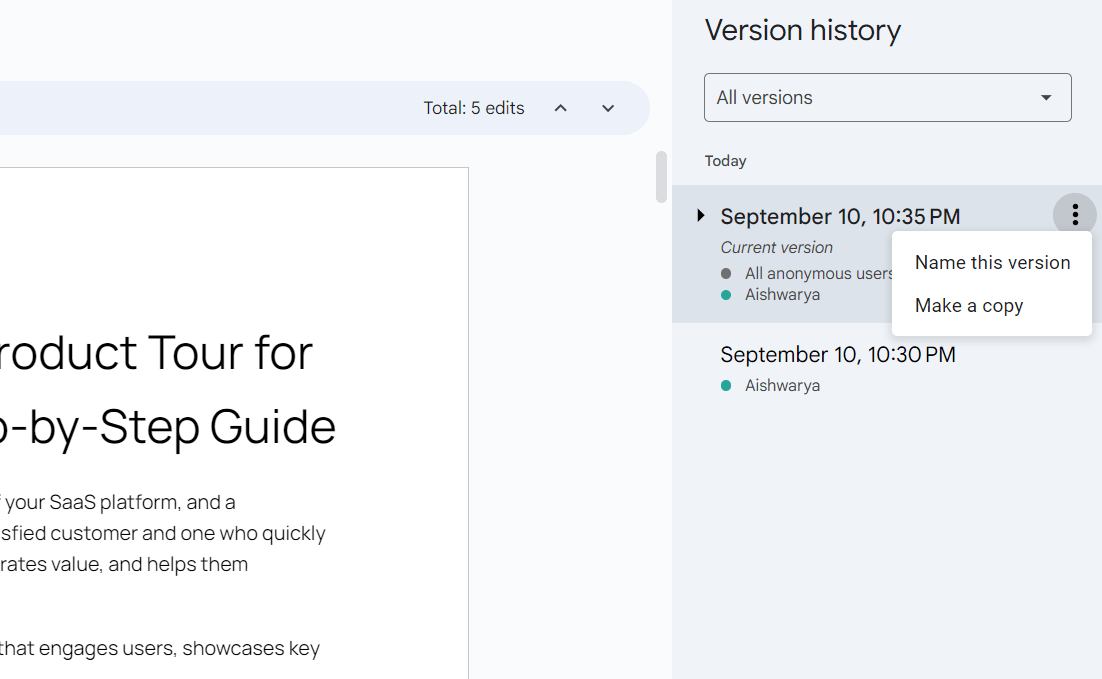The width and height of the screenshot is (1102, 679).
Task: Go to next edit with down chevron
Action: (608, 108)
